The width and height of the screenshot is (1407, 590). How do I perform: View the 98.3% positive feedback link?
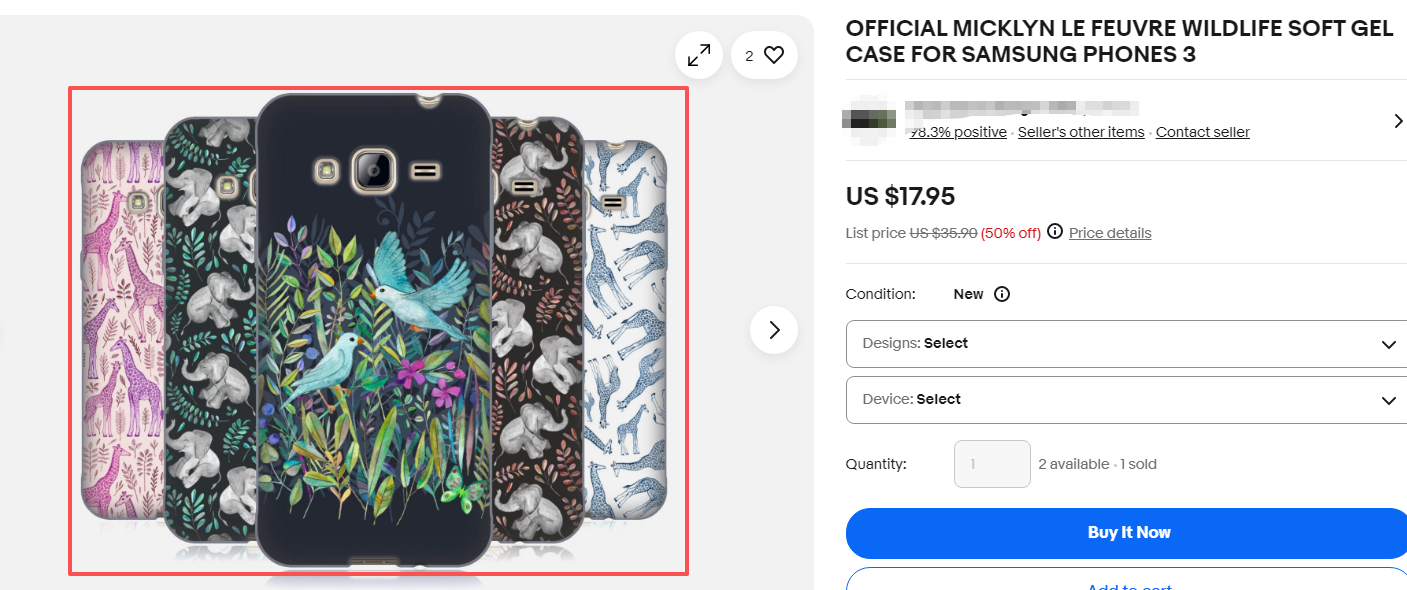pyautogui.click(x=958, y=132)
